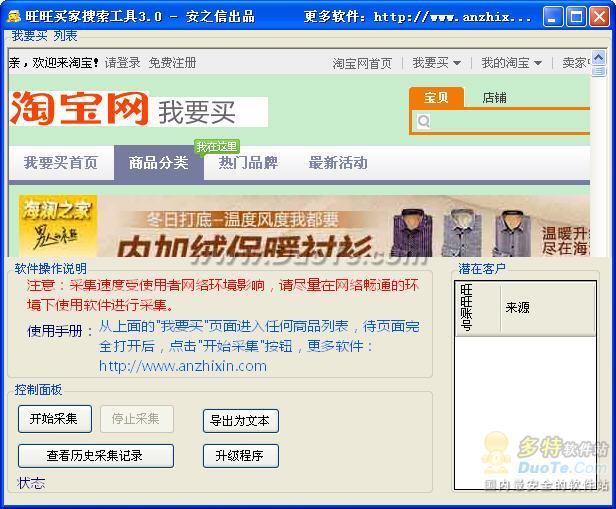The width and height of the screenshot is (616, 509).
Task: Minimize the window
Action: (552, 17)
